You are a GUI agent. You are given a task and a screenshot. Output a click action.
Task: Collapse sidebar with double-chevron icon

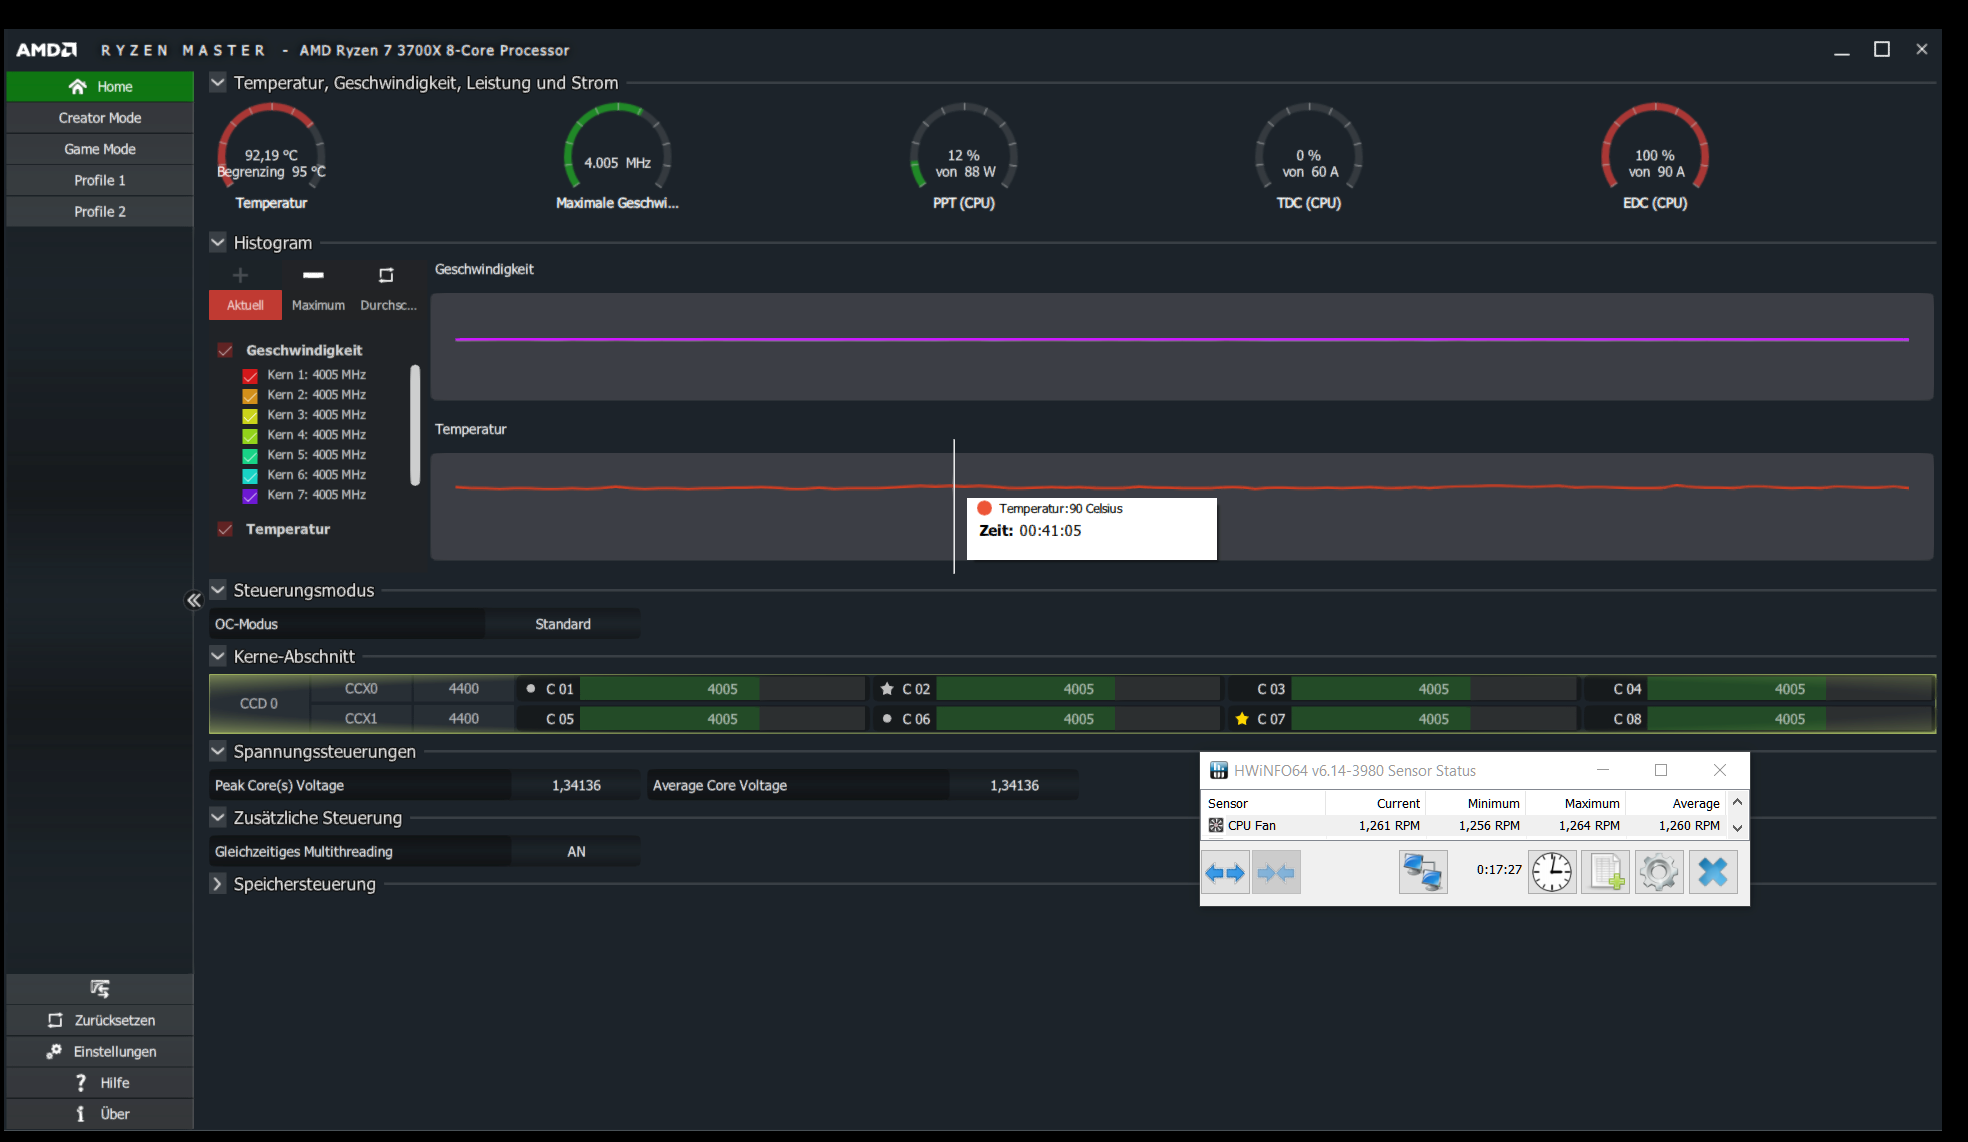[194, 600]
